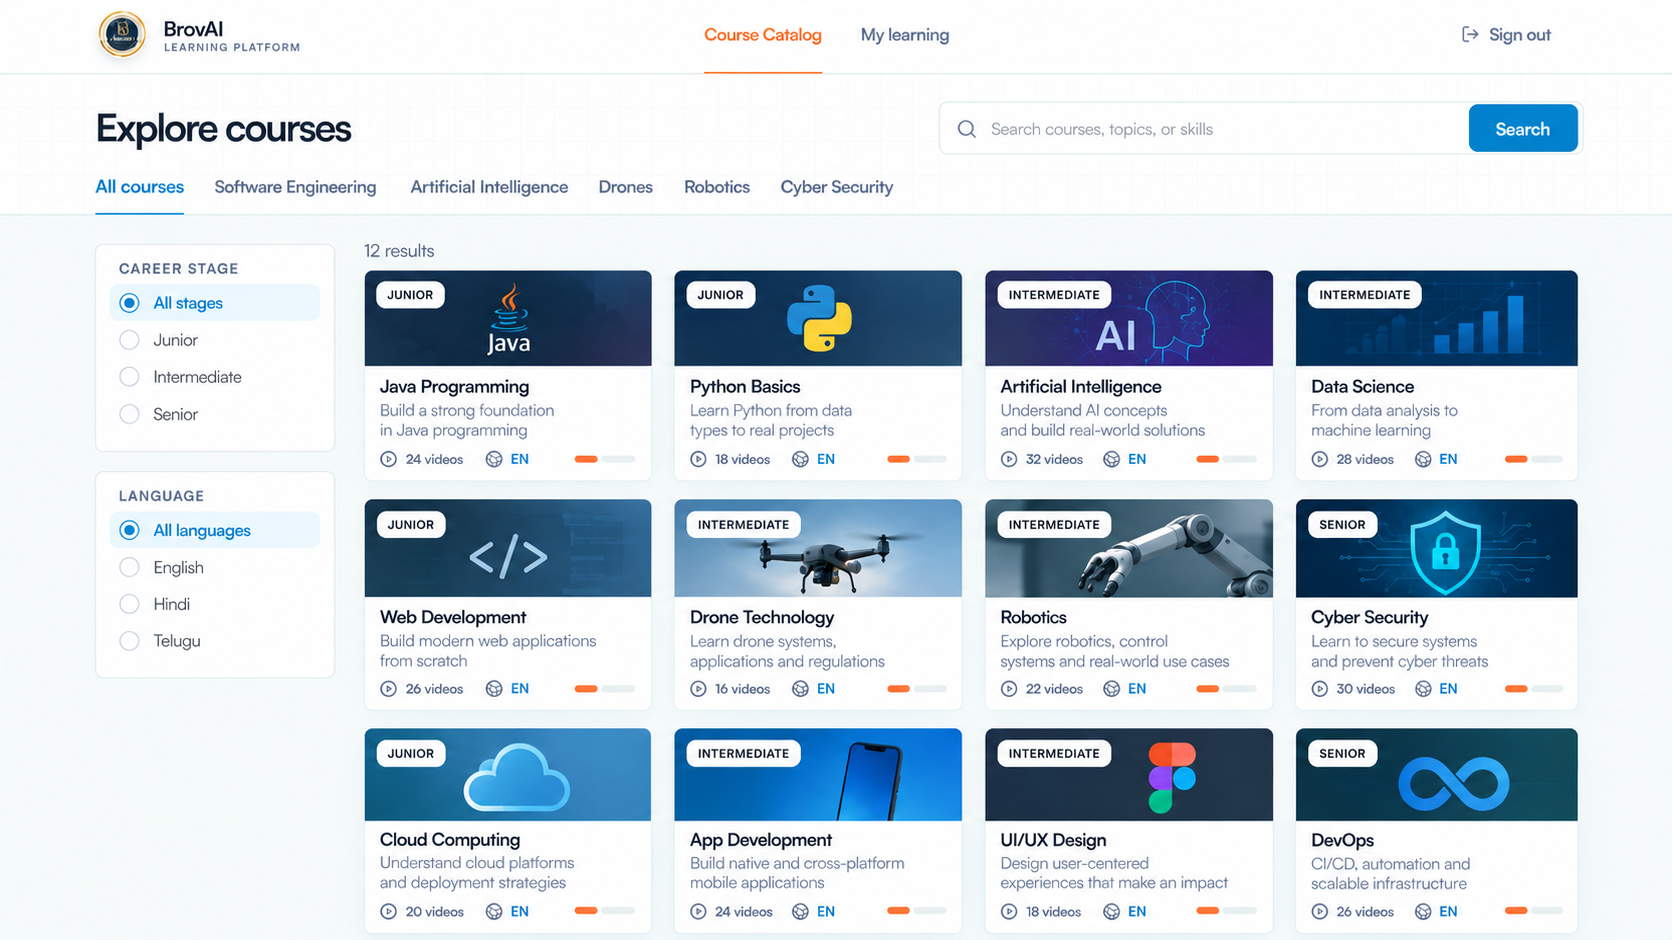This screenshot has width=1672, height=940.
Task: Open the My learning nav tab
Action: [x=905, y=35]
